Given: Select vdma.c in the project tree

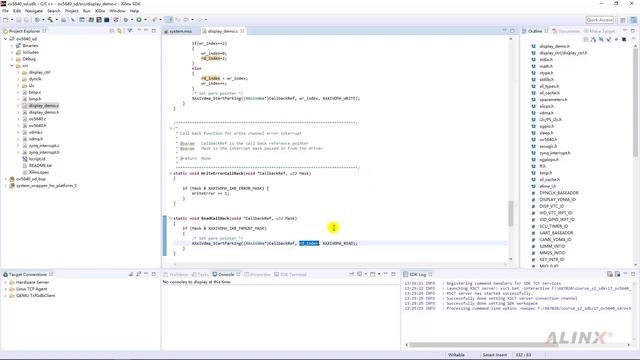Looking at the screenshot, I should 36,132.
